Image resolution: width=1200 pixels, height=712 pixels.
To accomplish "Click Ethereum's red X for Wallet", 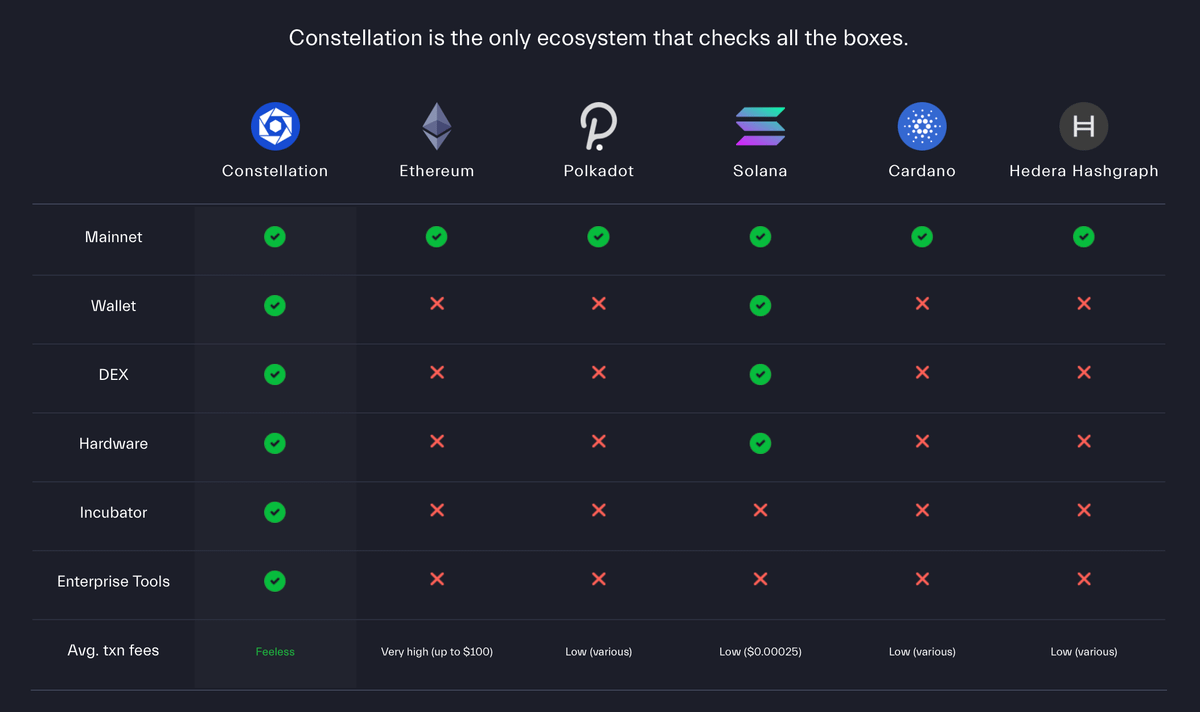I will pyautogui.click(x=437, y=303).
